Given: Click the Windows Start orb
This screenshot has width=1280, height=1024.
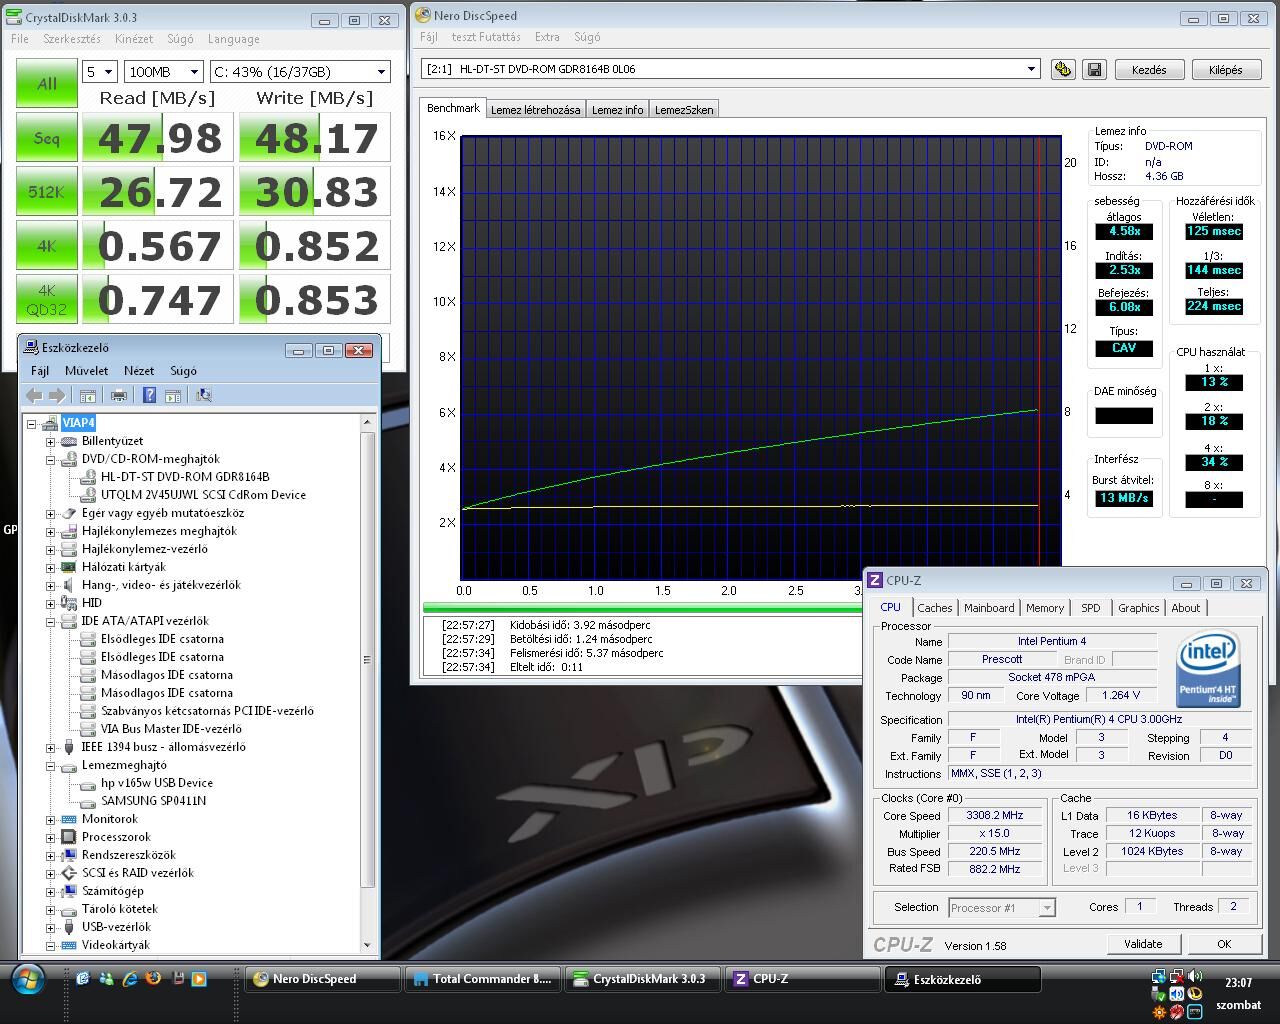Looking at the screenshot, I should 27,979.
